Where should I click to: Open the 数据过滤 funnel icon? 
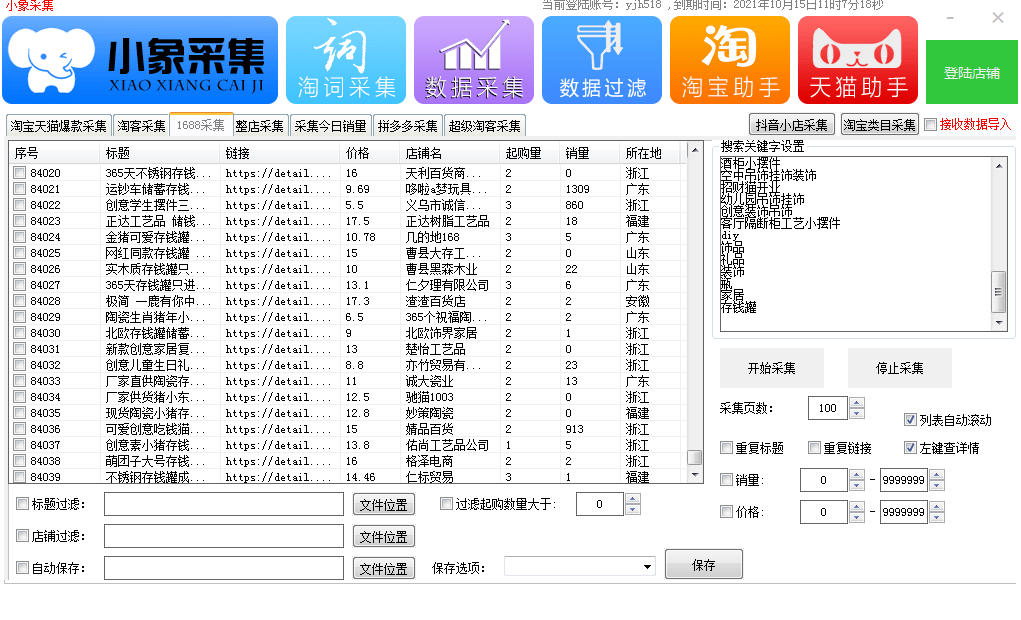coord(601,59)
